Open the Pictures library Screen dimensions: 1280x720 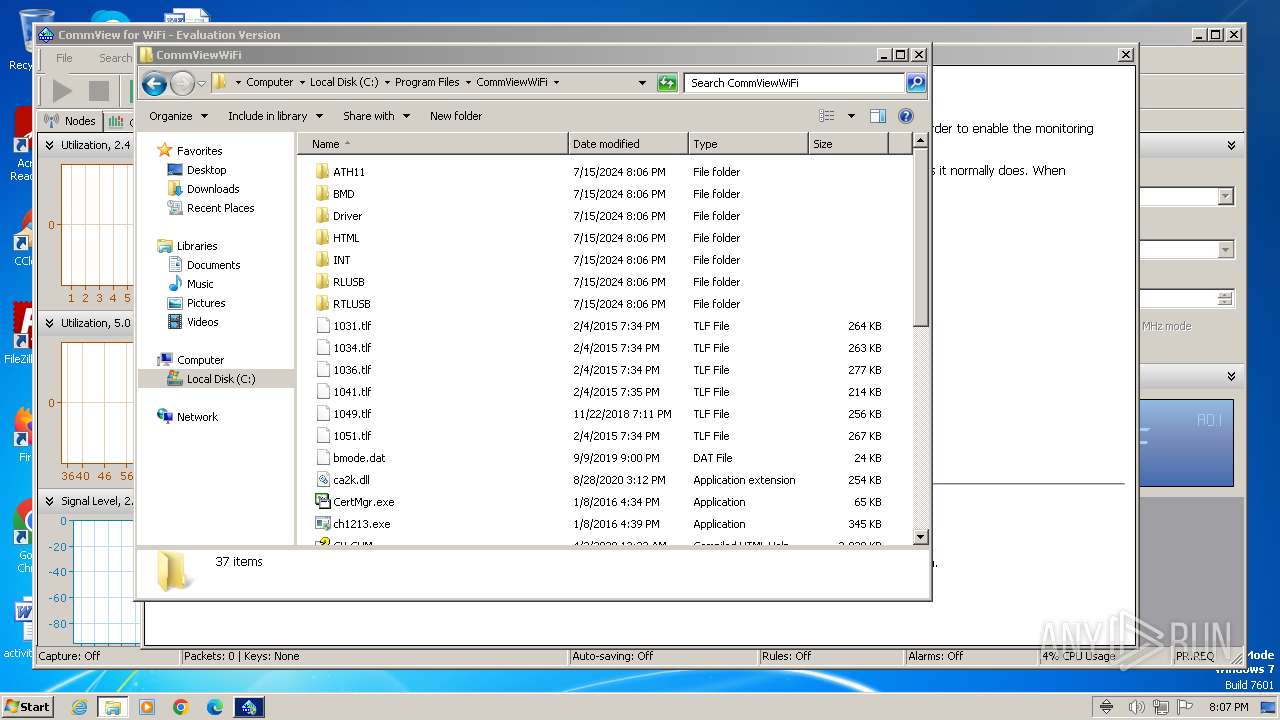(x=206, y=303)
